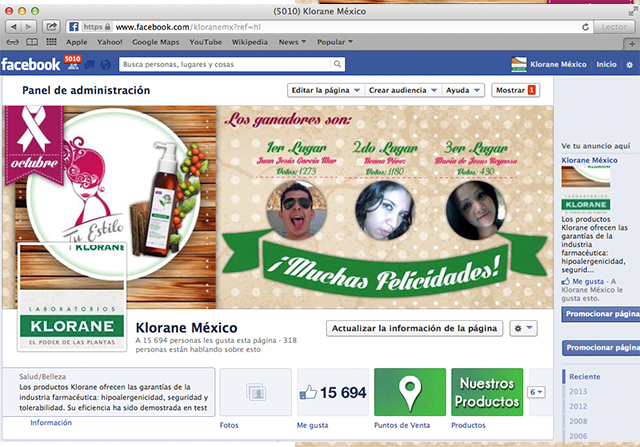
Task: Open the Google Maps bookmark
Action: point(156,42)
